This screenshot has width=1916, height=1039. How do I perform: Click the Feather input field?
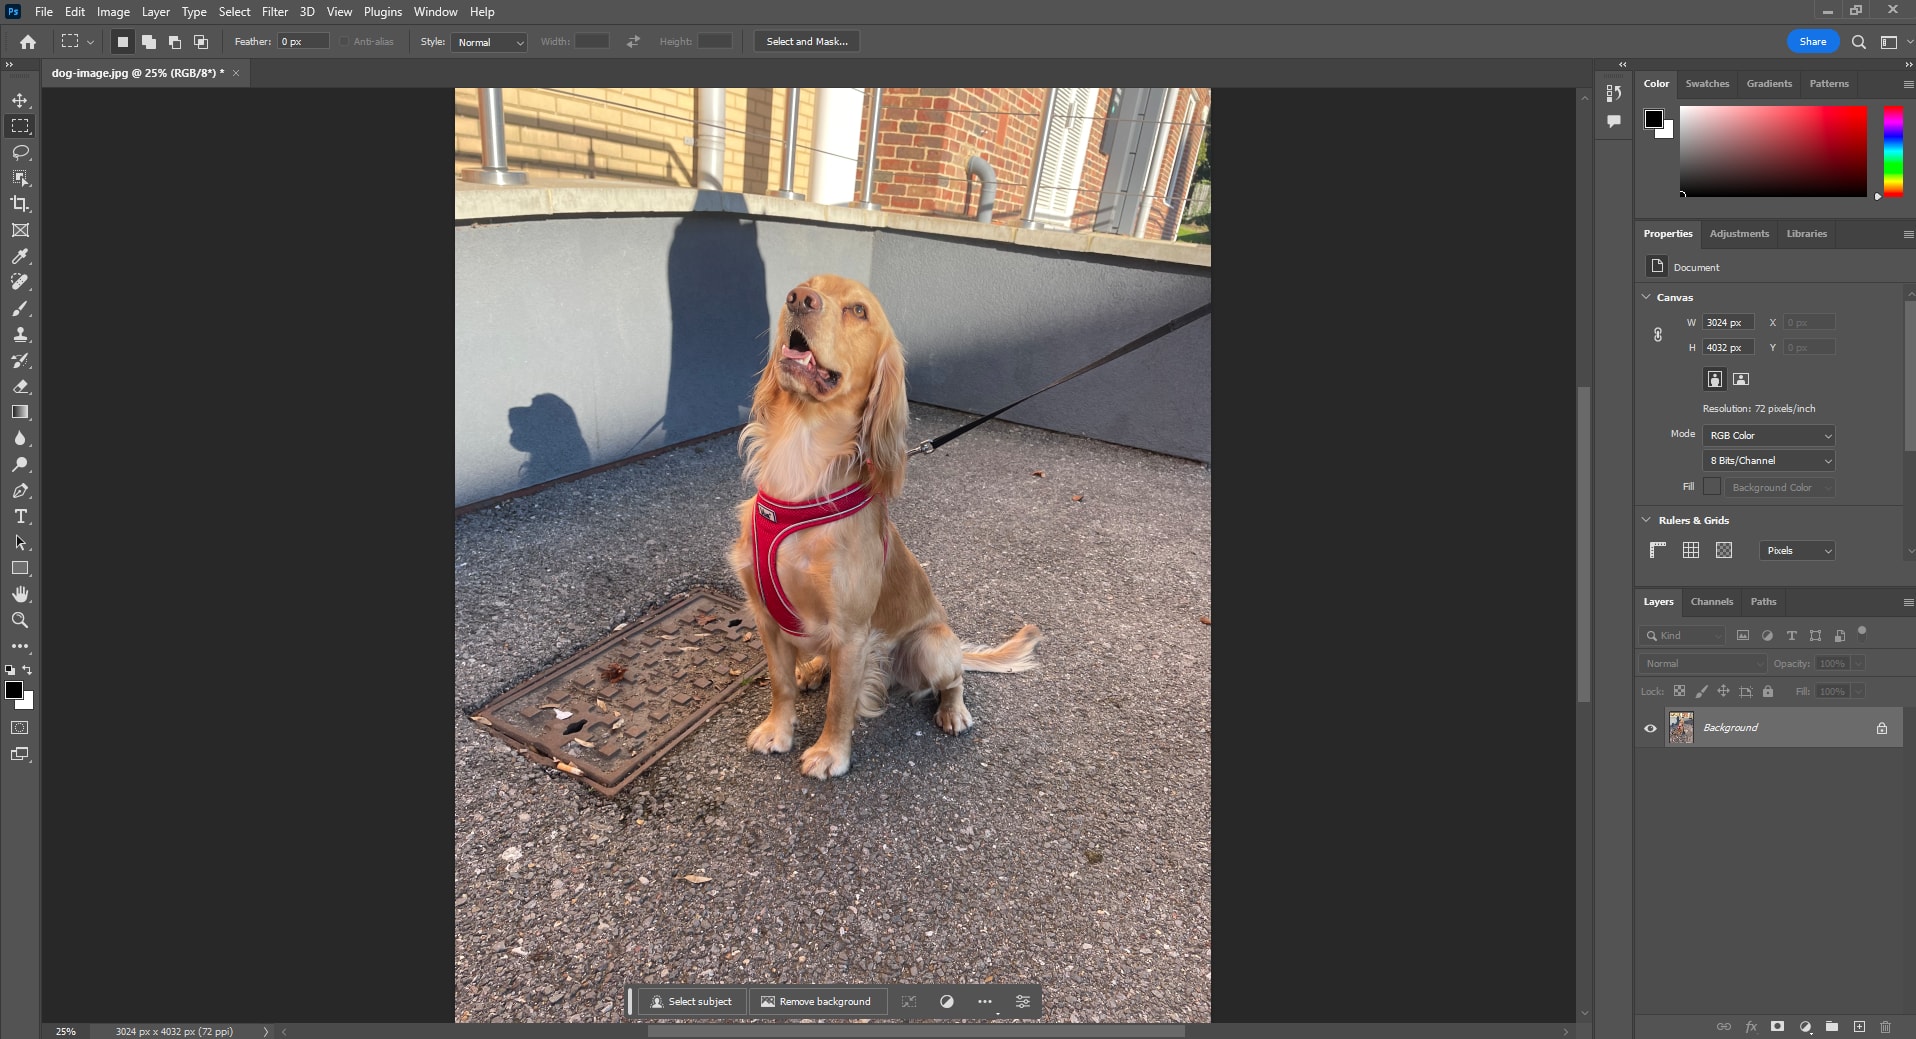[304, 42]
